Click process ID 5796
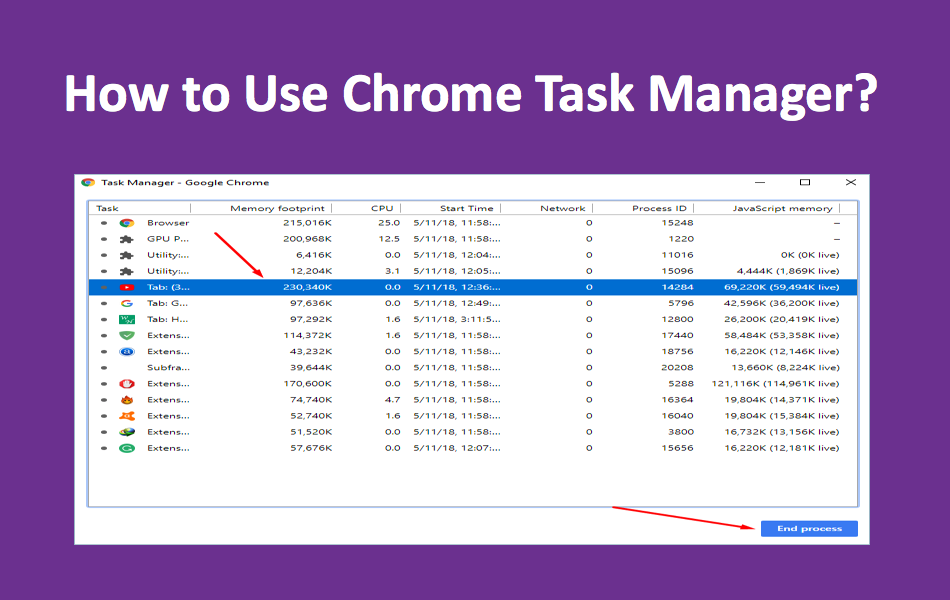The image size is (950, 600). click(x=681, y=303)
